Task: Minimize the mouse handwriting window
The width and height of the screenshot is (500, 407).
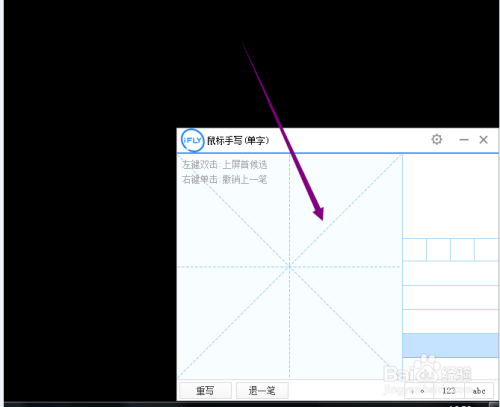Action: tap(464, 140)
